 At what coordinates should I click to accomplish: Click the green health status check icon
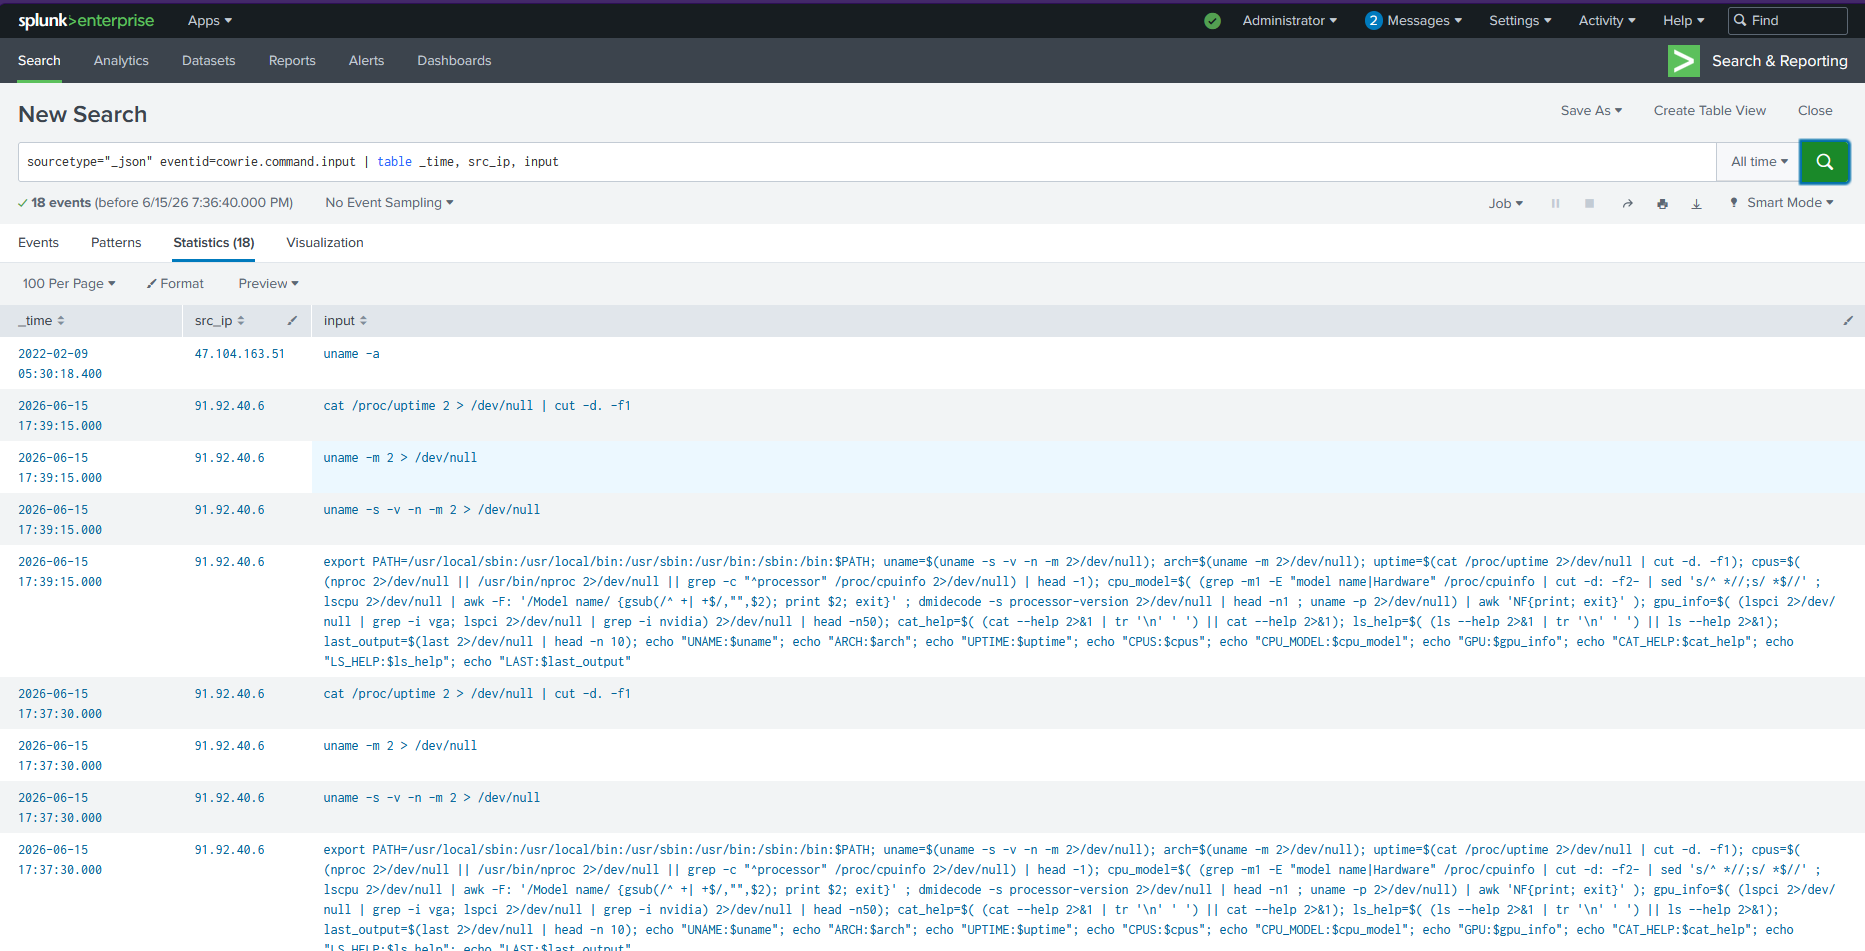(1212, 21)
